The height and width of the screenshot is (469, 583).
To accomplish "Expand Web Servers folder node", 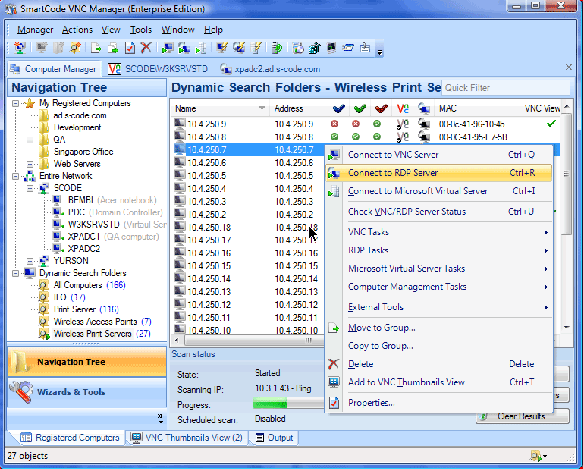I will coord(30,164).
